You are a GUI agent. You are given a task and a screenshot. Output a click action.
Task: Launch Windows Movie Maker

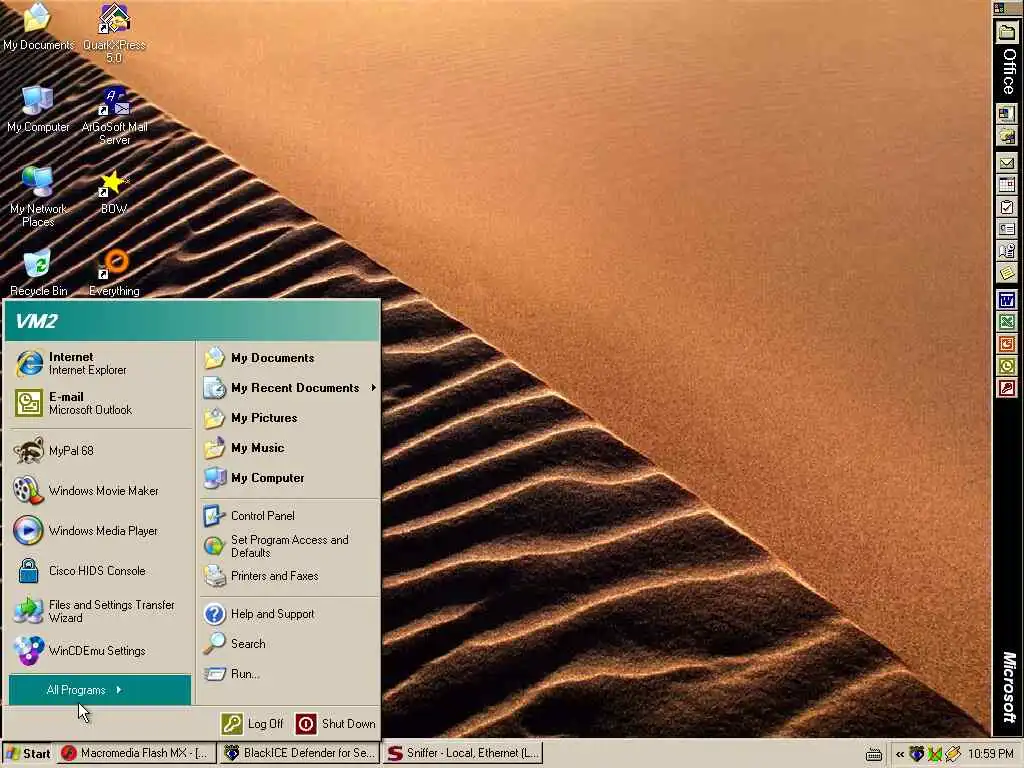click(100, 490)
